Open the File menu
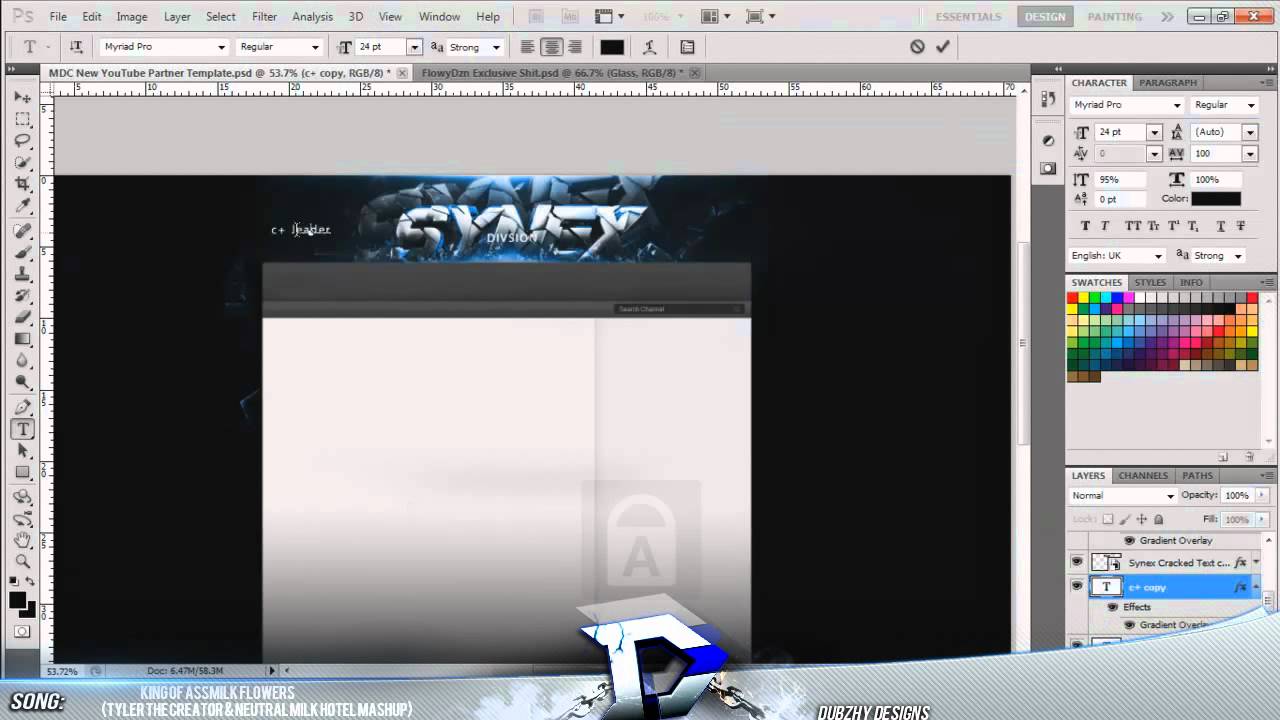 click(58, 17)
